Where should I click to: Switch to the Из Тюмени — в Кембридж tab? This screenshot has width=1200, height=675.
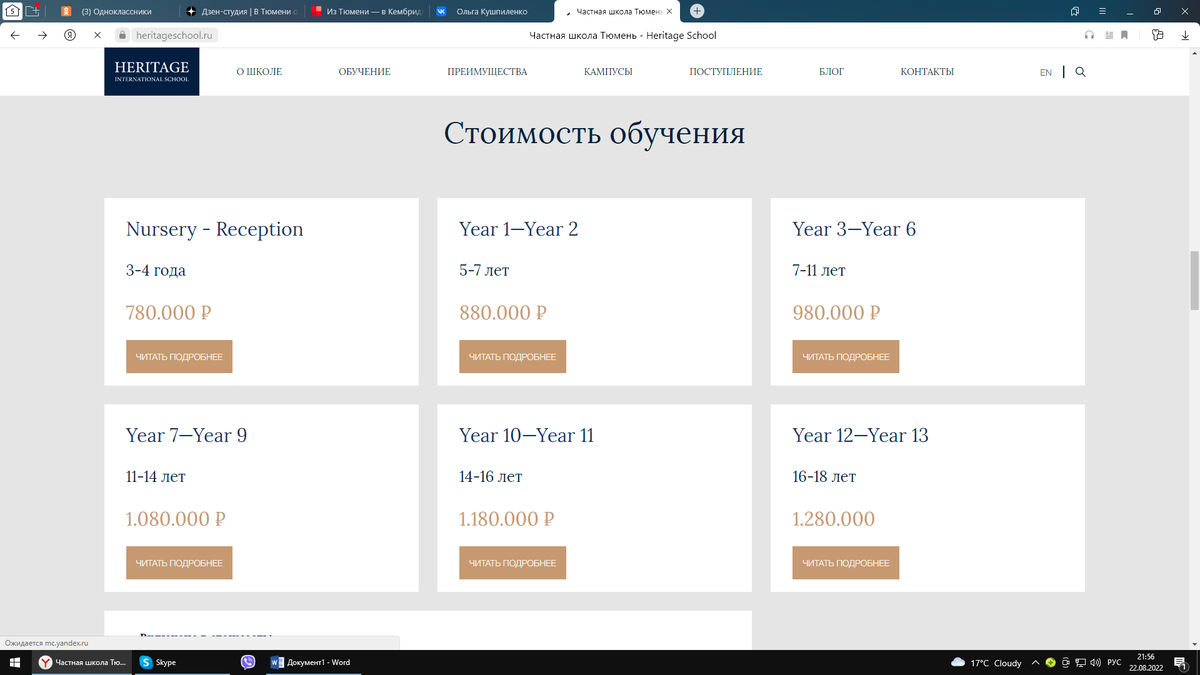point(369,11)
